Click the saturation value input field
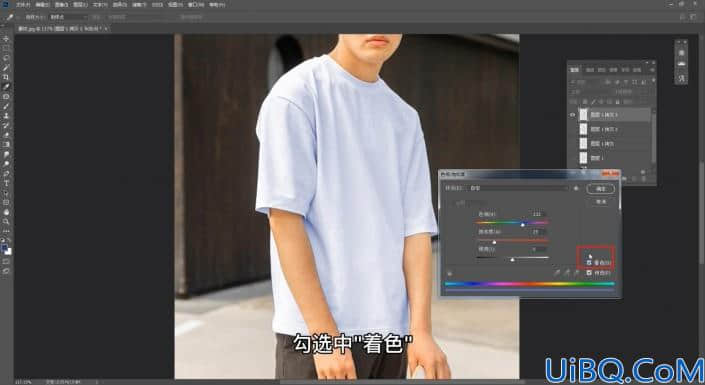 tap(538, 232)
